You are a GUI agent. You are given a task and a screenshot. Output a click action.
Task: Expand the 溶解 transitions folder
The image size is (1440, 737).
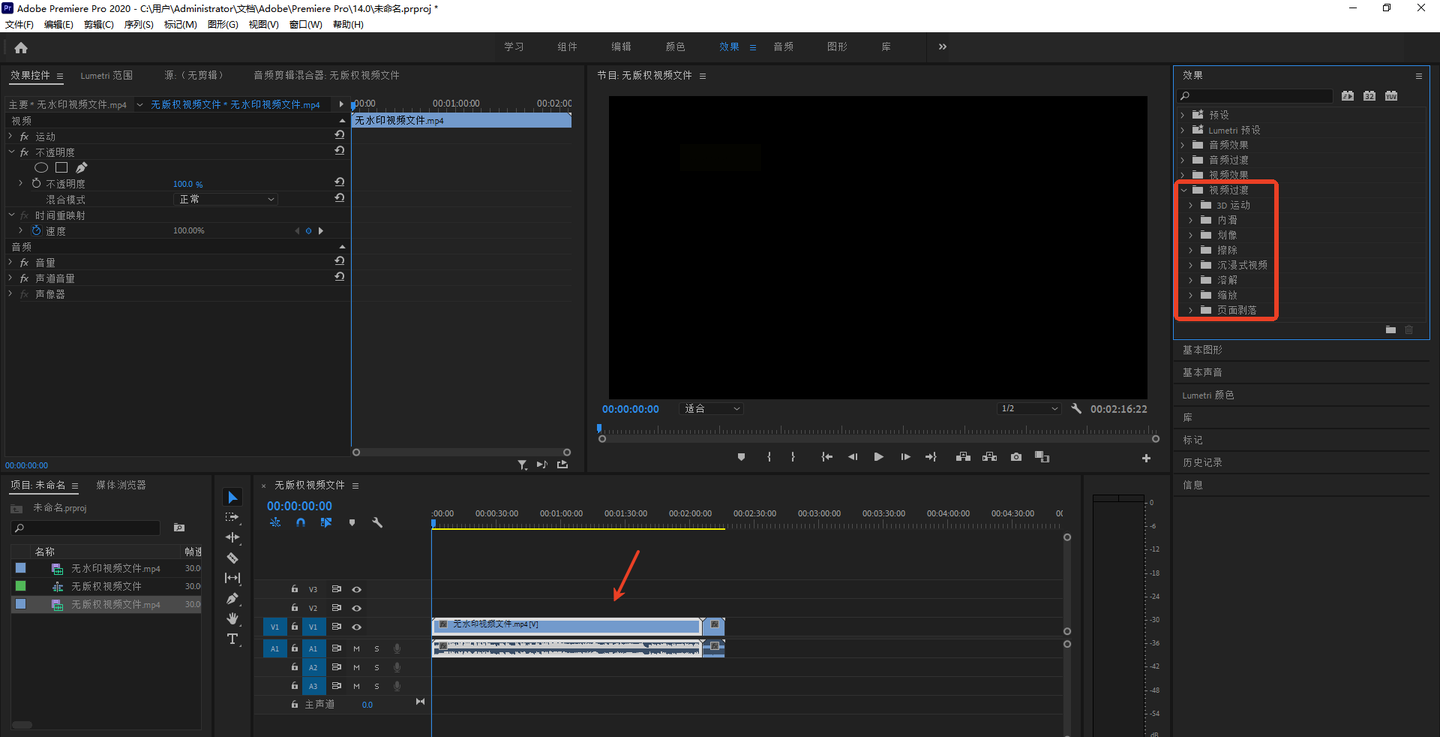point(1191,280)
